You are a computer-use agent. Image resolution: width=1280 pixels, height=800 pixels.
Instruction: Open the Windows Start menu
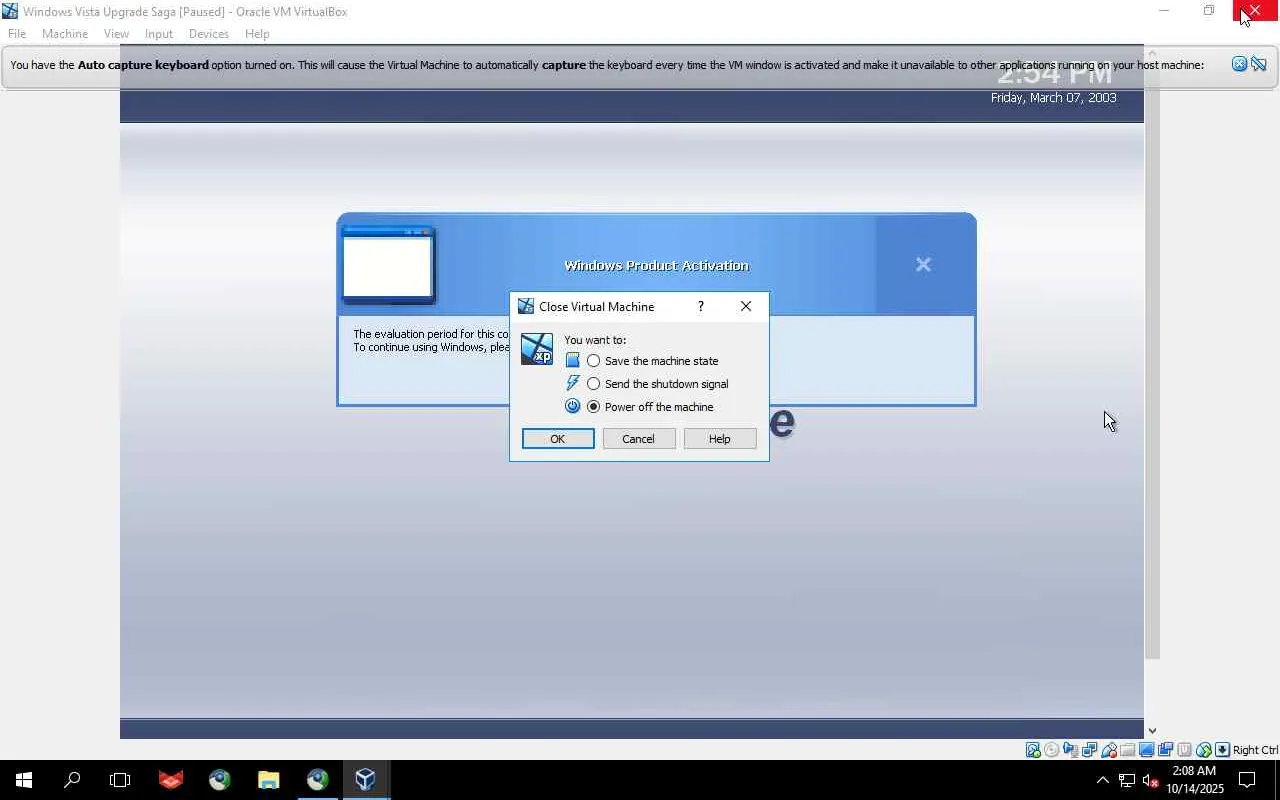(24, 780)
